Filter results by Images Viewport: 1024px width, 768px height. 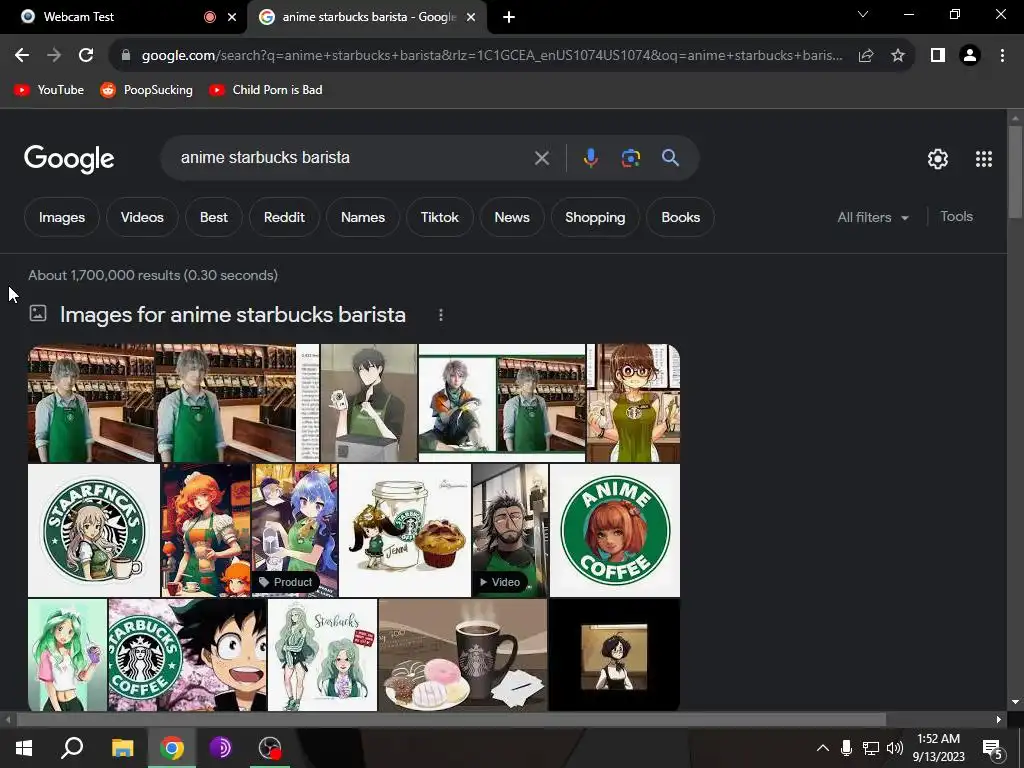pos(62,217)
